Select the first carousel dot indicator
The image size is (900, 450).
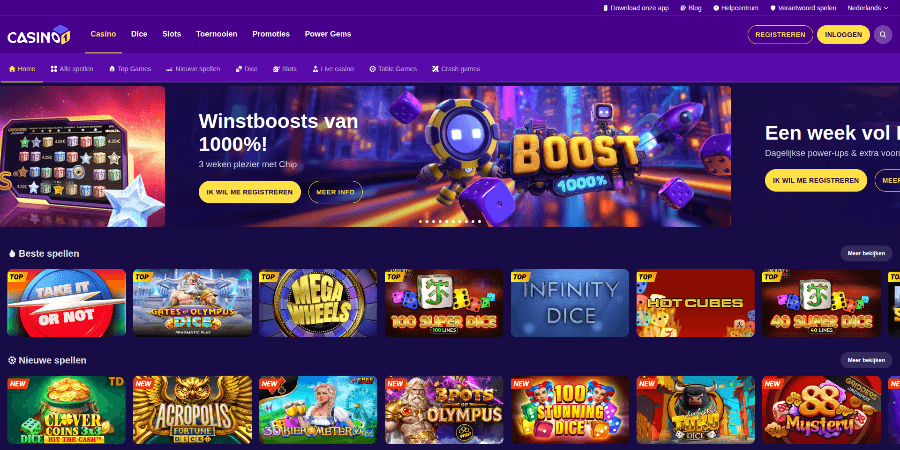pos(420,221)
